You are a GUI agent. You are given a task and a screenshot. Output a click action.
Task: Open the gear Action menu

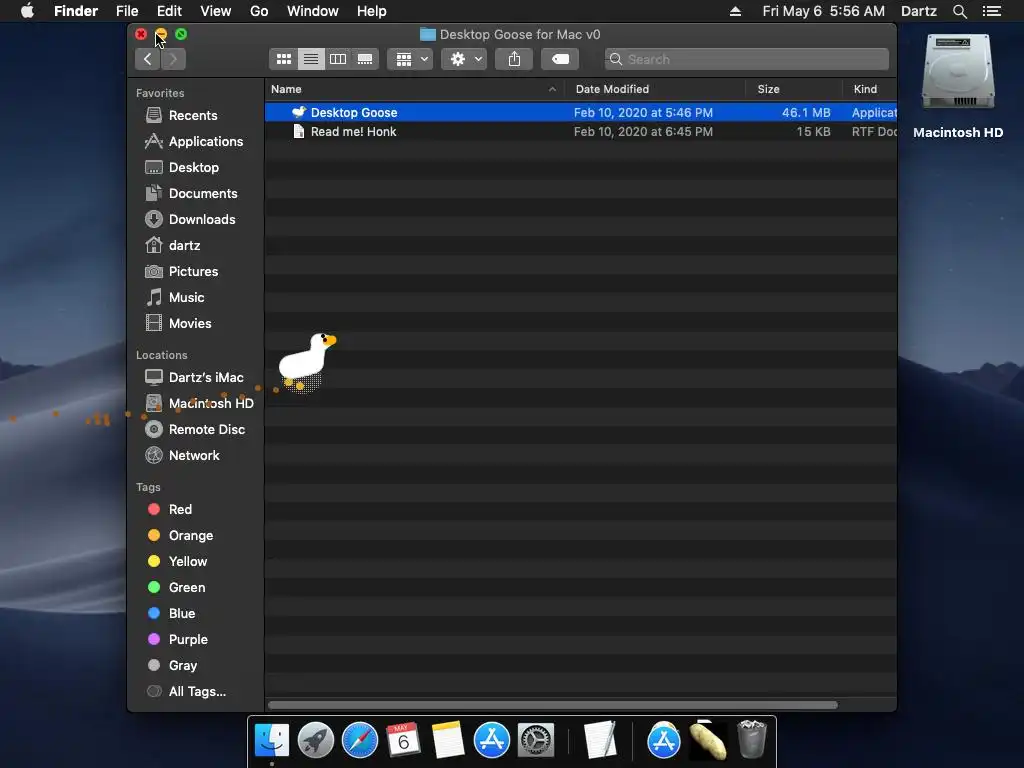click(464, 59)
